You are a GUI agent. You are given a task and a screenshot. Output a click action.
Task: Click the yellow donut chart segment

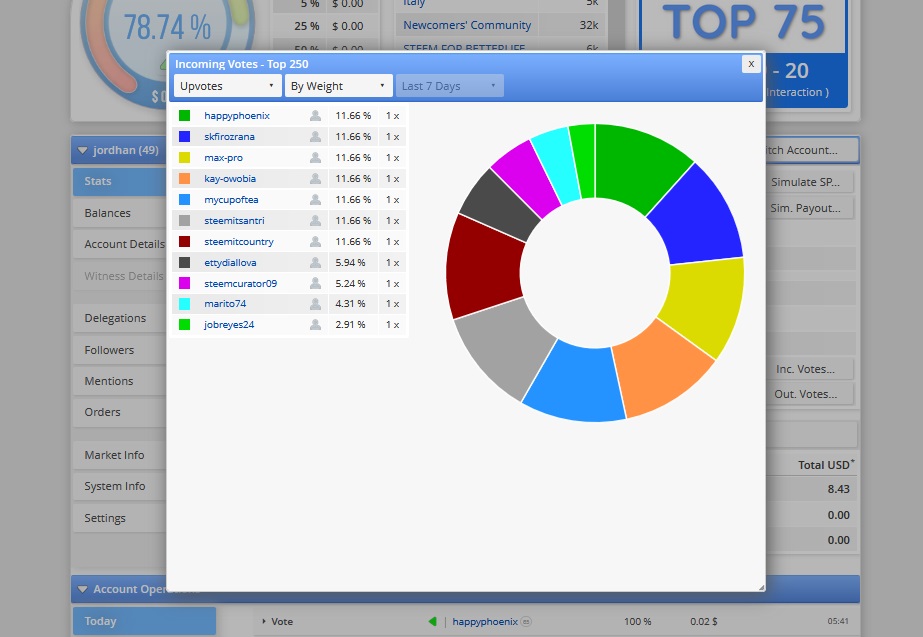[705, 305]
